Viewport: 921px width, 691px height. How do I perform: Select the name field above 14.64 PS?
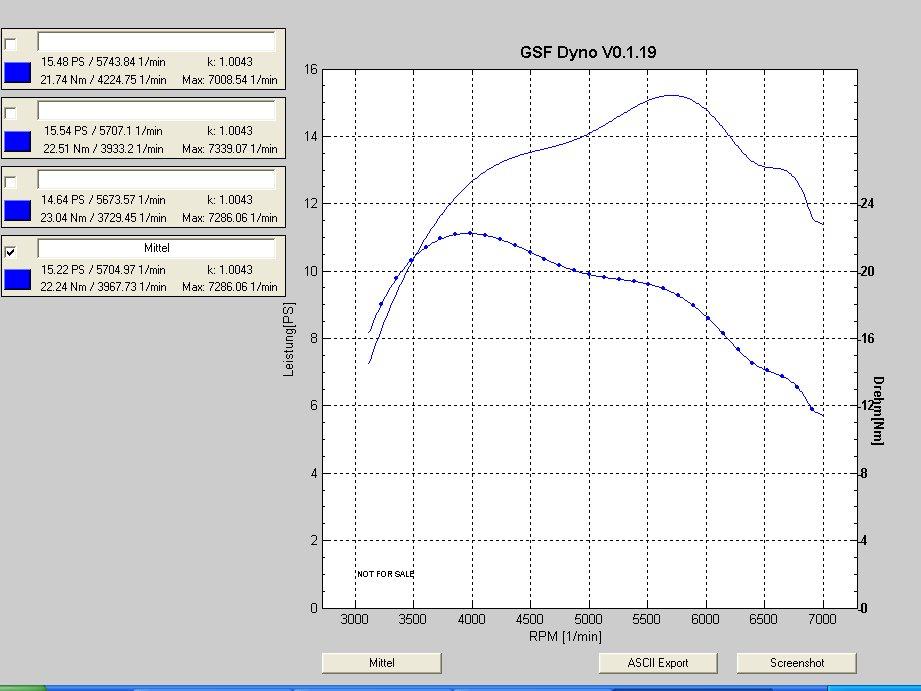156,180
